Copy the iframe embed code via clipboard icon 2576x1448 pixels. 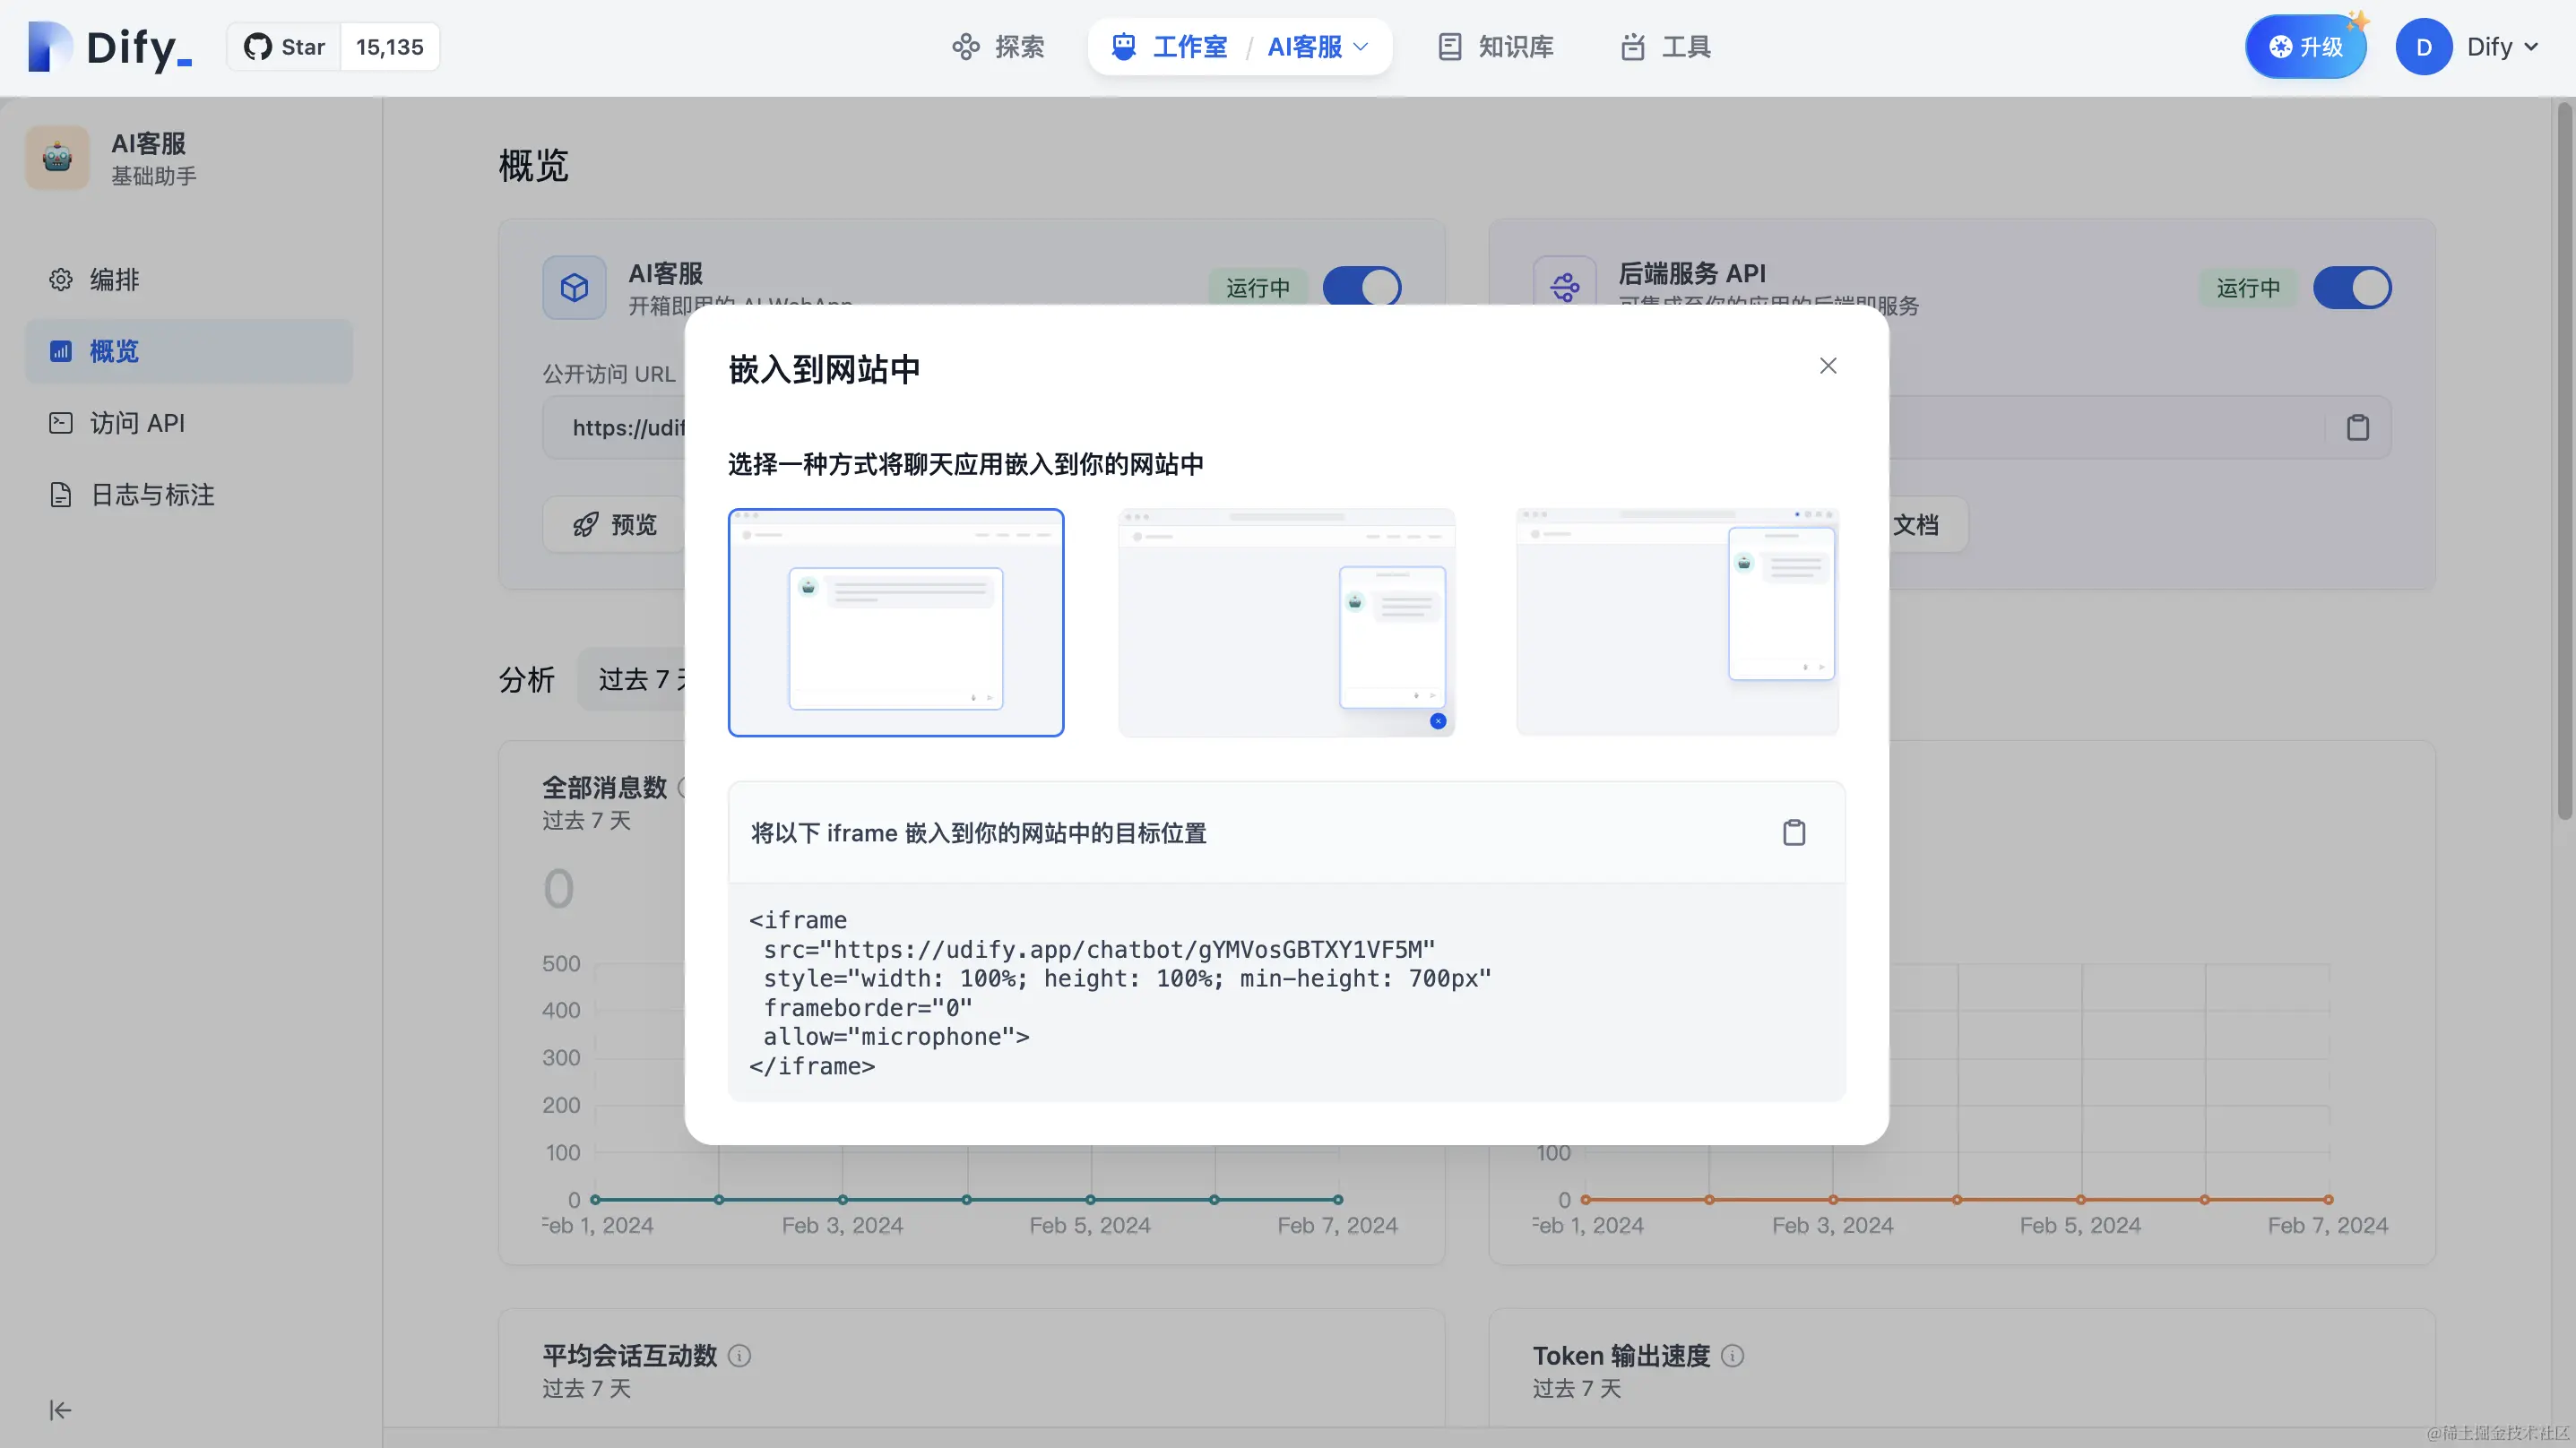1794,832
